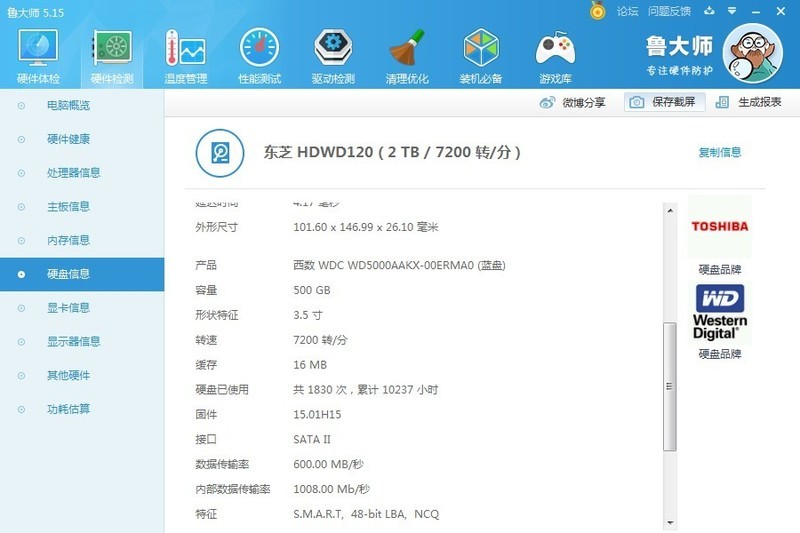Click the 101.60 x 146.99 x 26.10 毫米 dimension value
This screenshot has width=800, height=533.
(365, 227)
